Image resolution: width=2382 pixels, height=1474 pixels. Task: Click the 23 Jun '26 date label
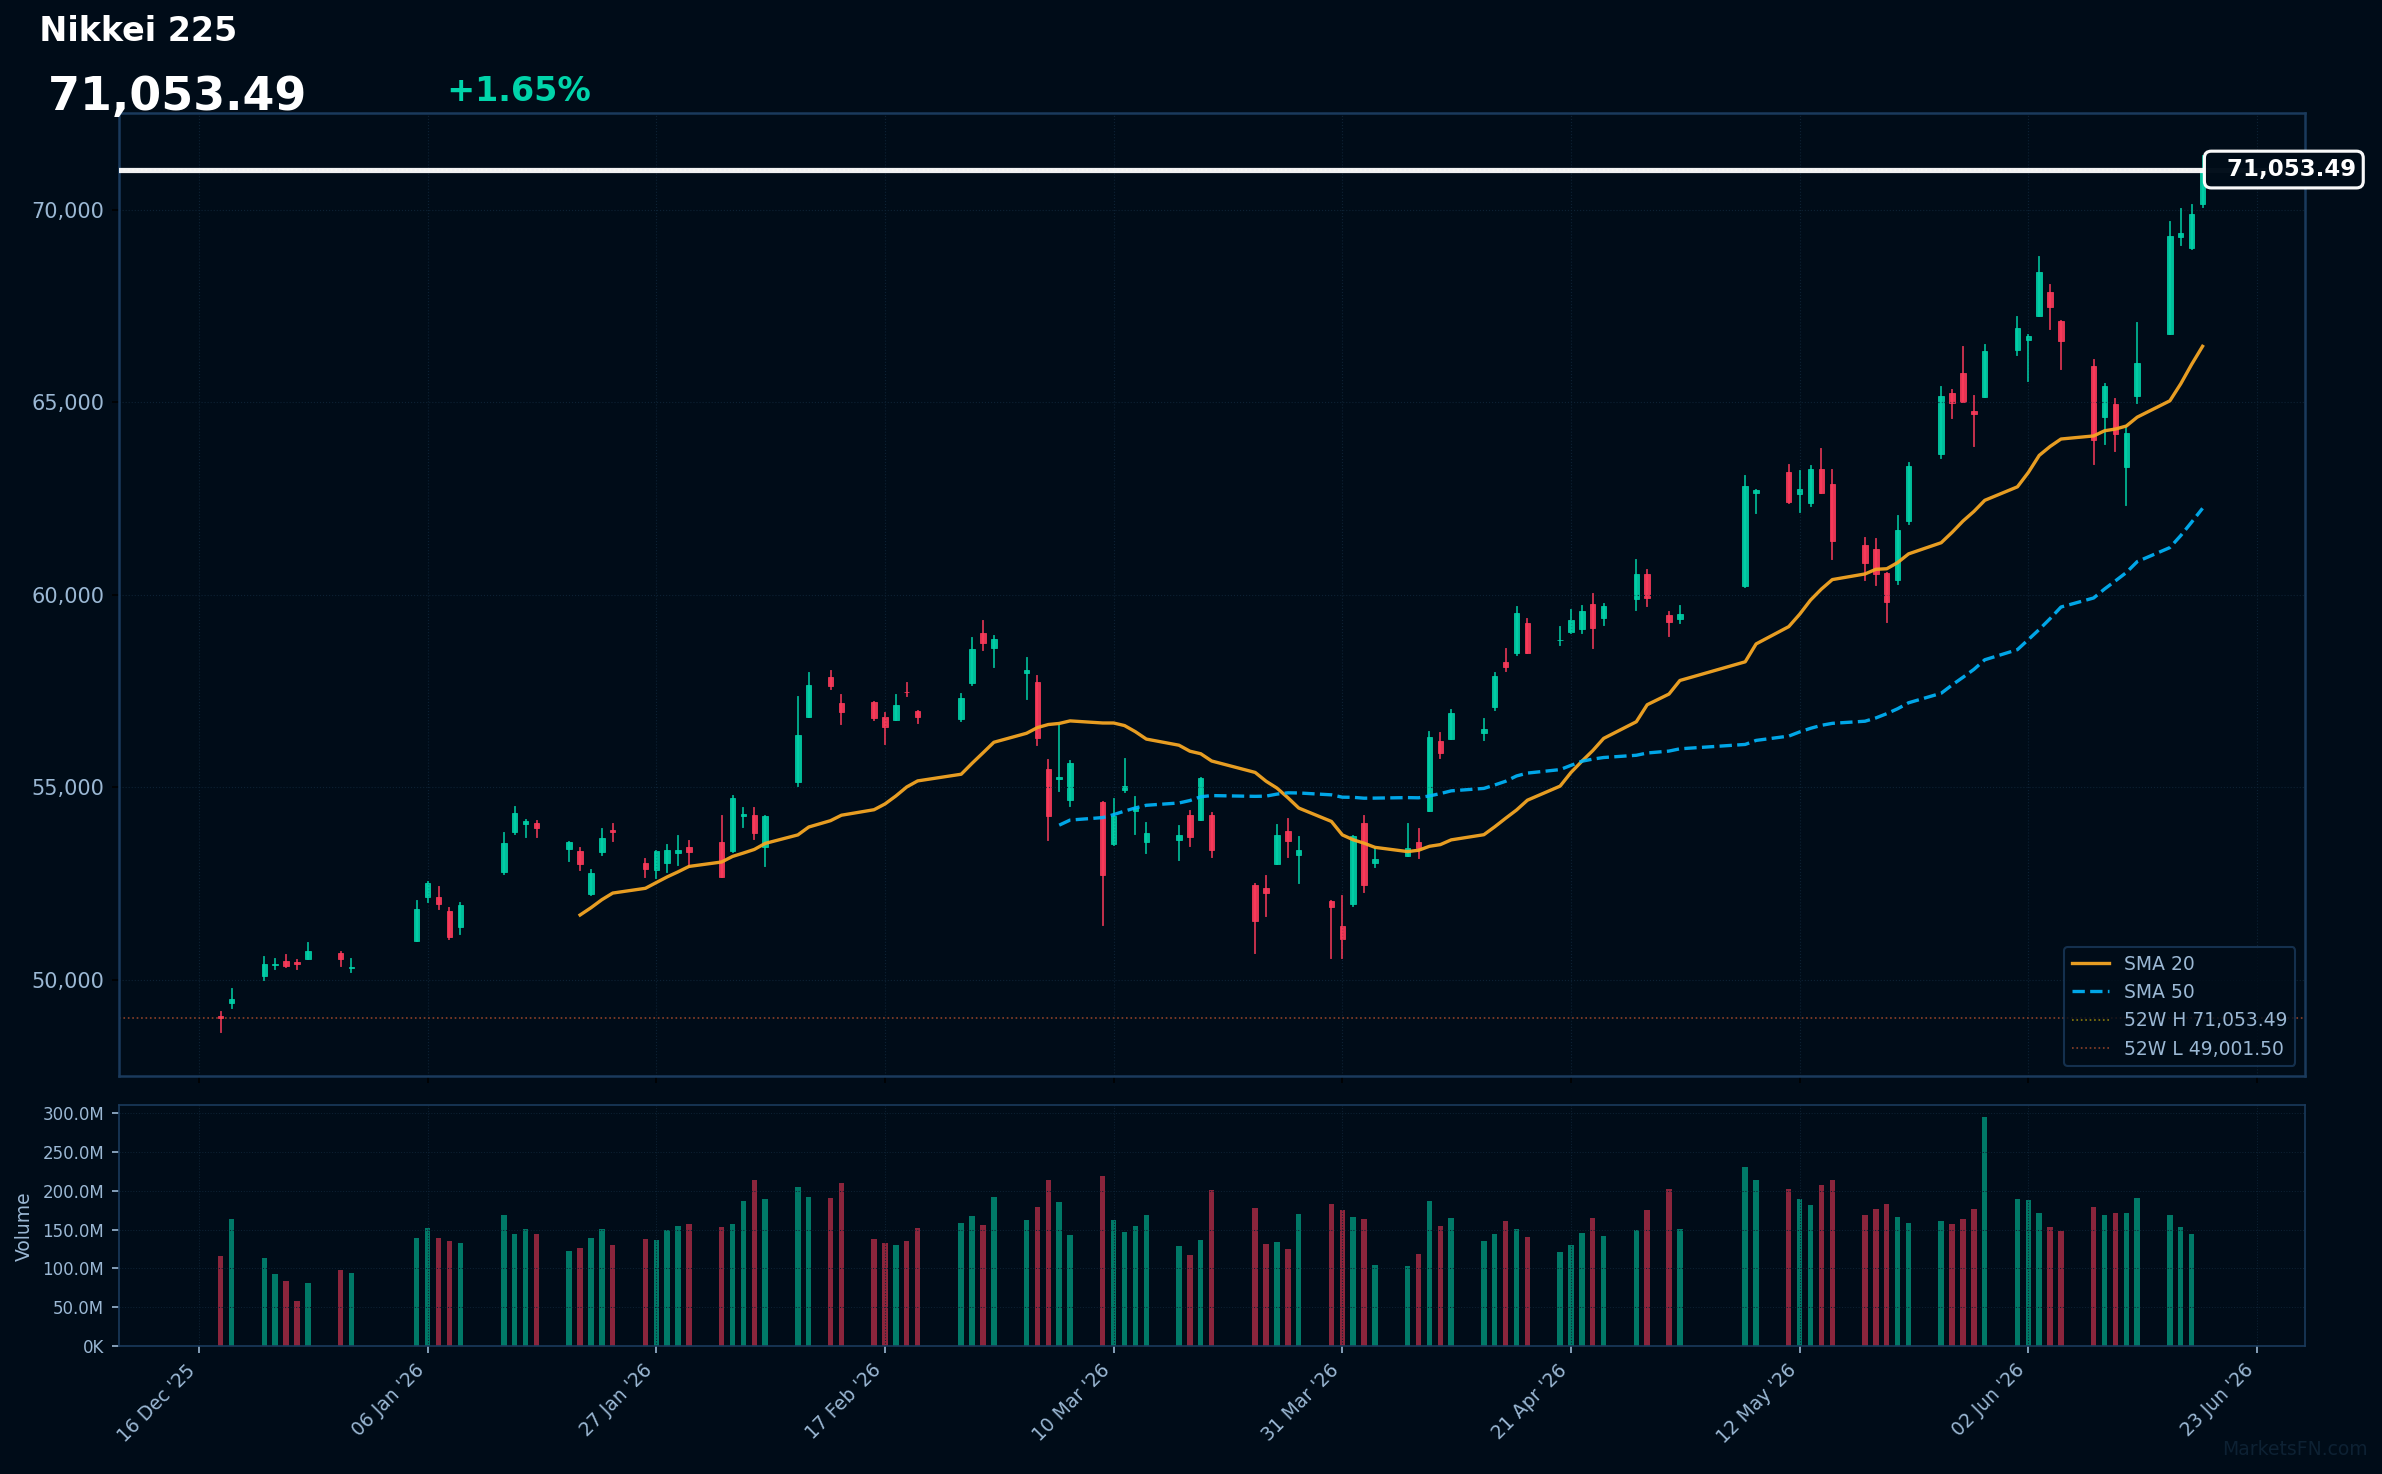(2216, 1401)
